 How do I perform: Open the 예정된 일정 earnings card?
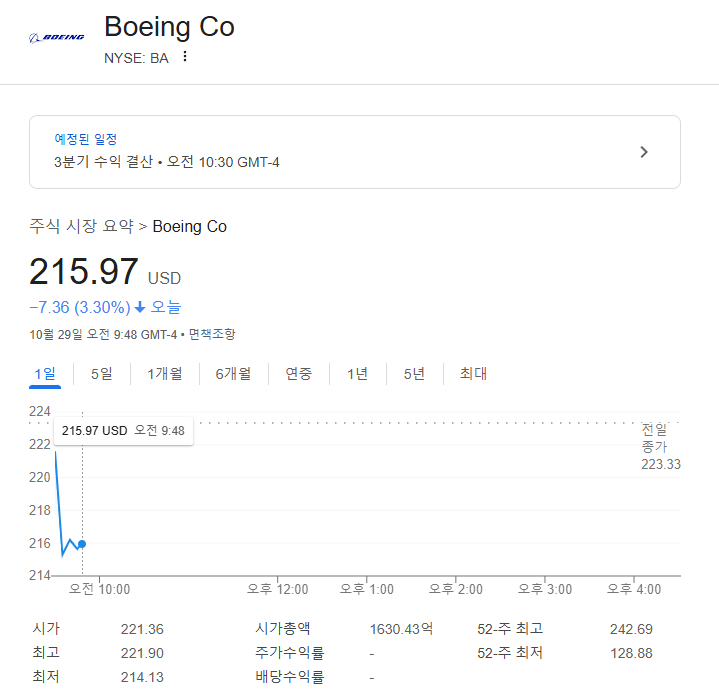click(x=354, y=152)
